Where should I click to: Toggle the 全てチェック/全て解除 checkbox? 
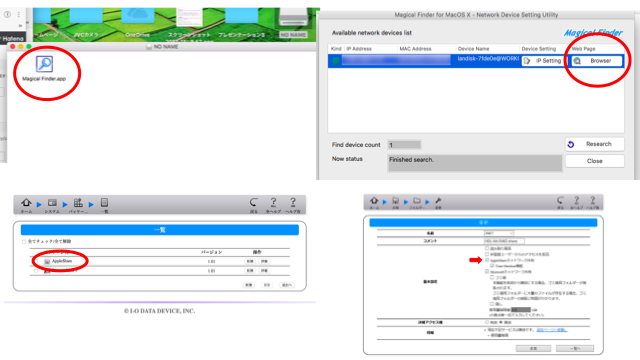(x=24, y=242)
